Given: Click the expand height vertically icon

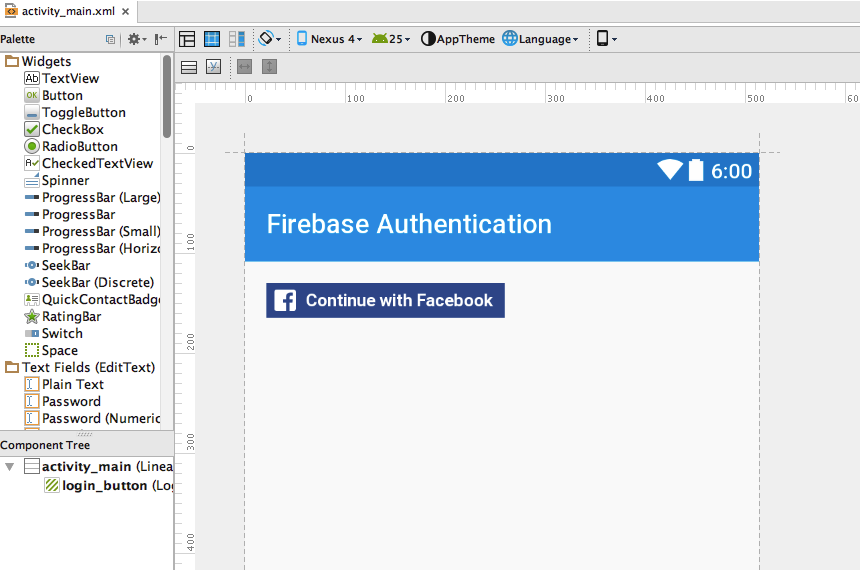Looking at the screenshot, I should 269,67.
